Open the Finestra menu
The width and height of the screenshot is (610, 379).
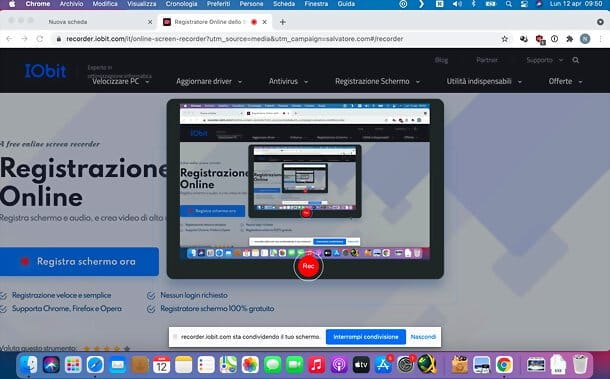pyautogui.click(x=316, y=4)
